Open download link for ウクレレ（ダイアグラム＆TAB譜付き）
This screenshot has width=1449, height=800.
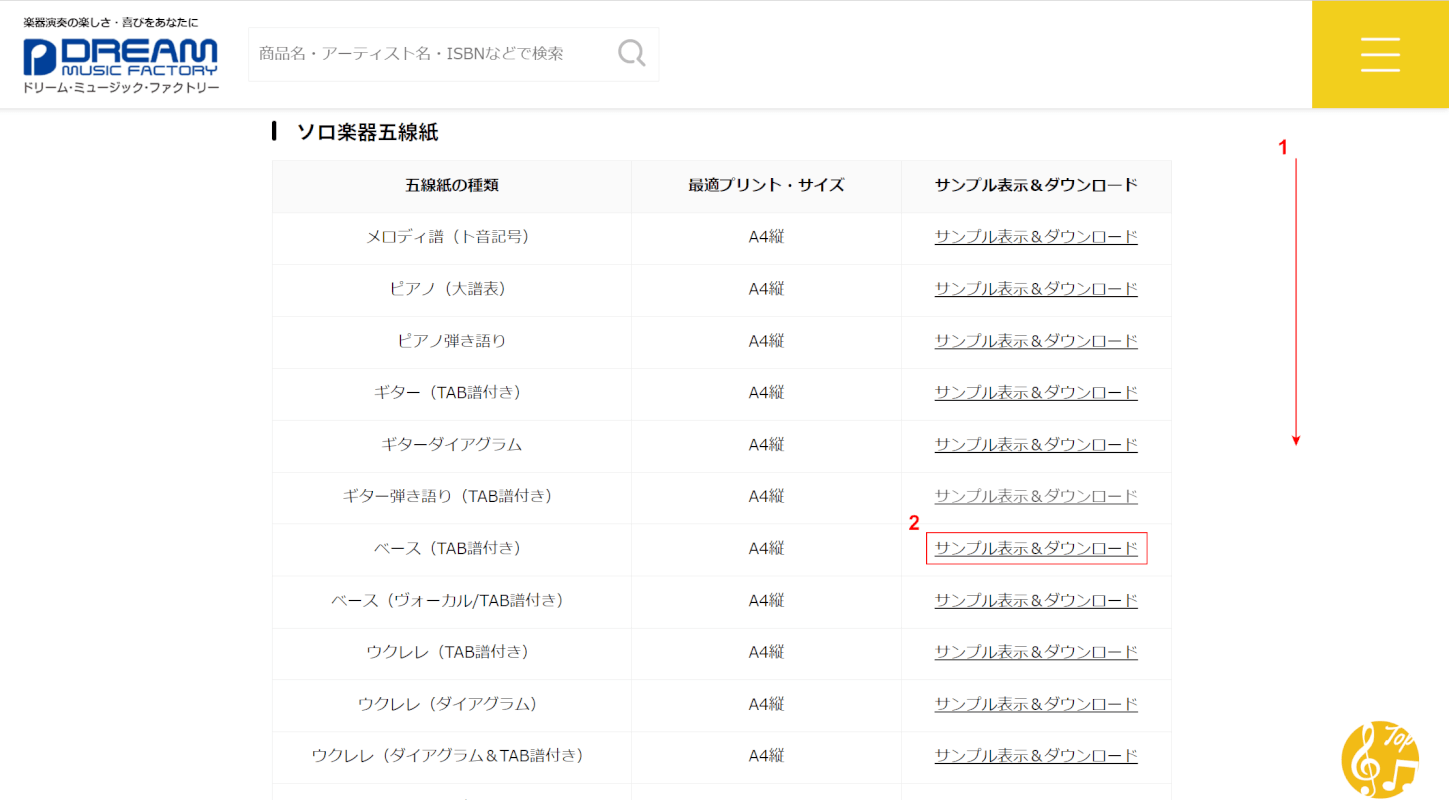[x=1036, y=756]
